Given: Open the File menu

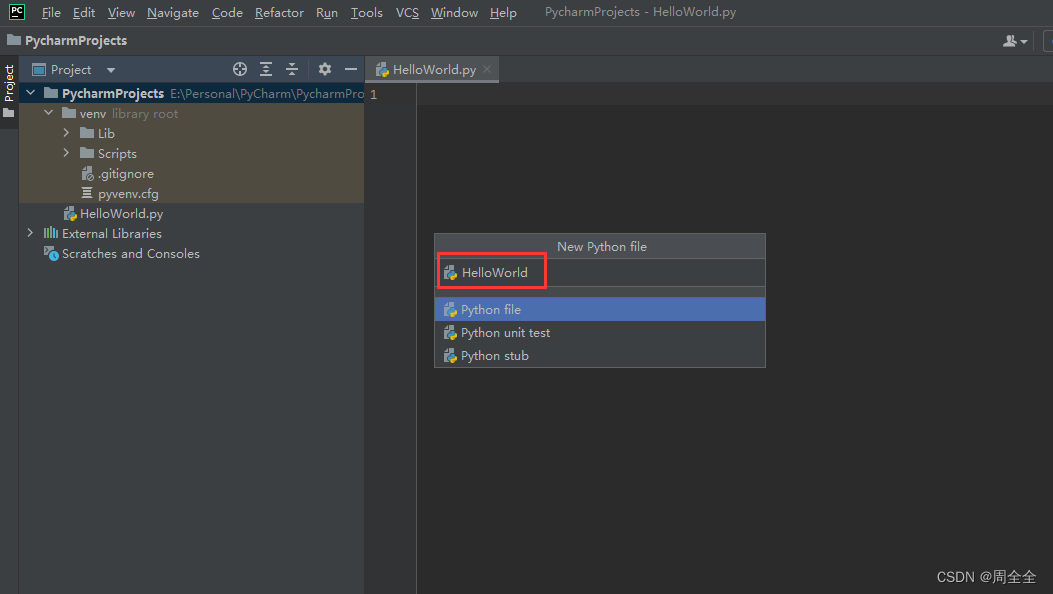Looking at the screenshot, I should click(x=51, y=13).
